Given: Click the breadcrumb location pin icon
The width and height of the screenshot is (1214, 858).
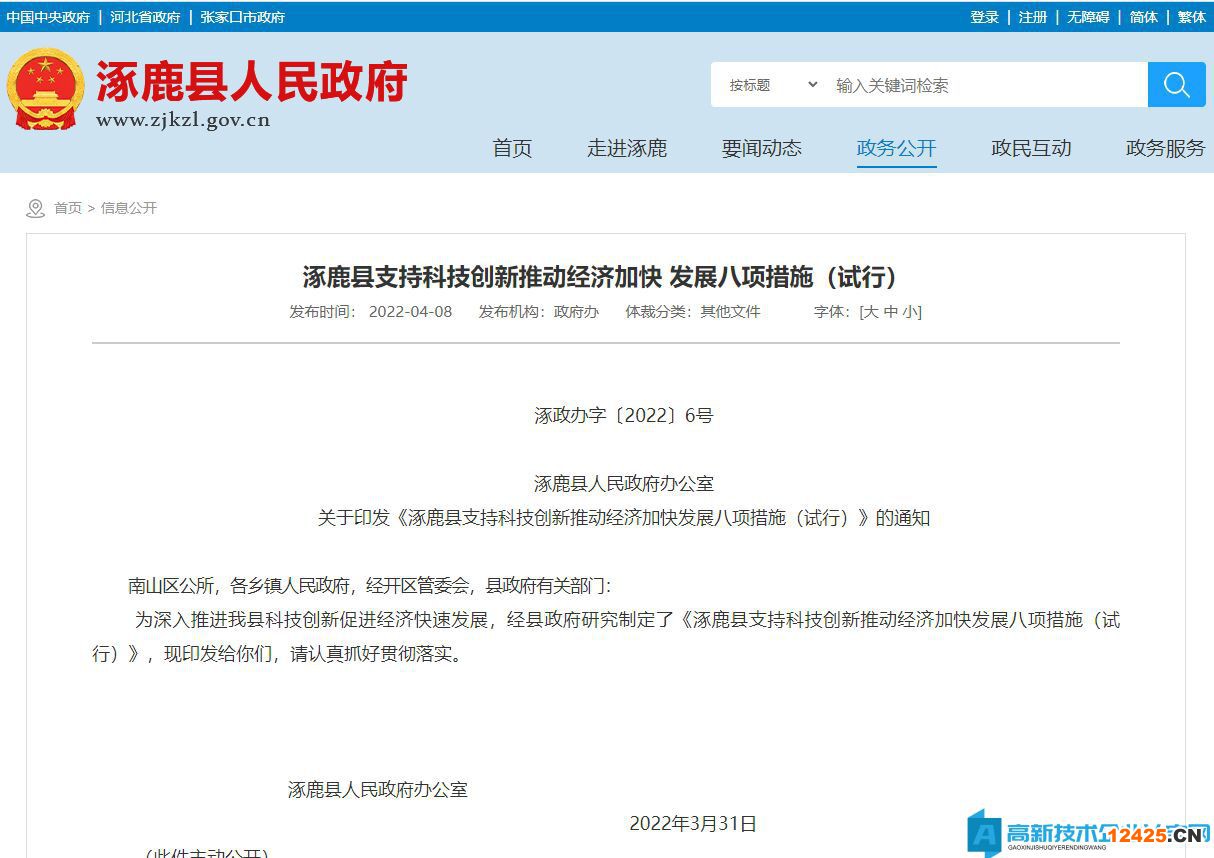Looking at the screenshot, I should click(x=36, y=207).
